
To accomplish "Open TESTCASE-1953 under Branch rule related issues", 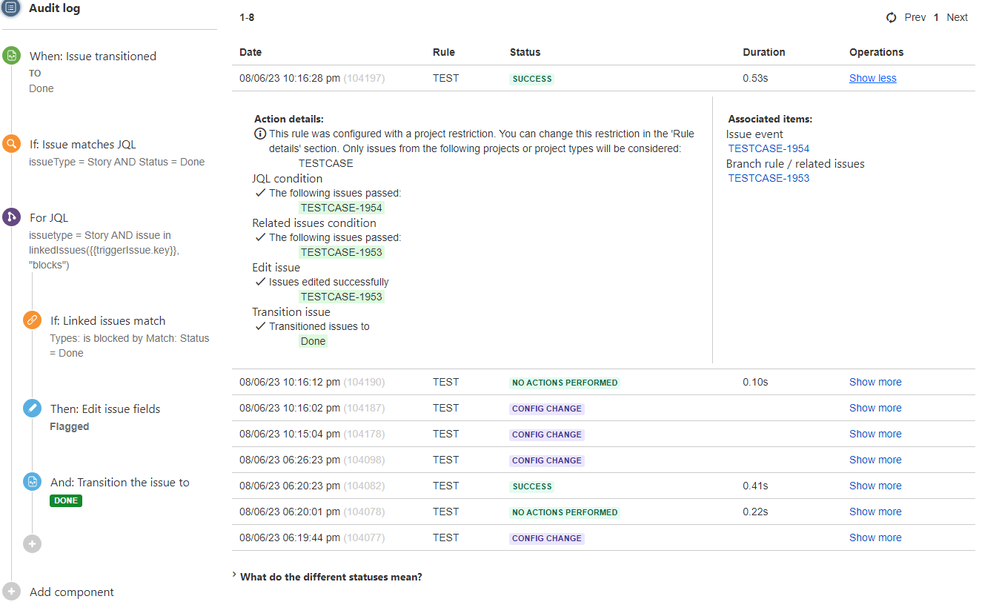I will coord(768,178).
